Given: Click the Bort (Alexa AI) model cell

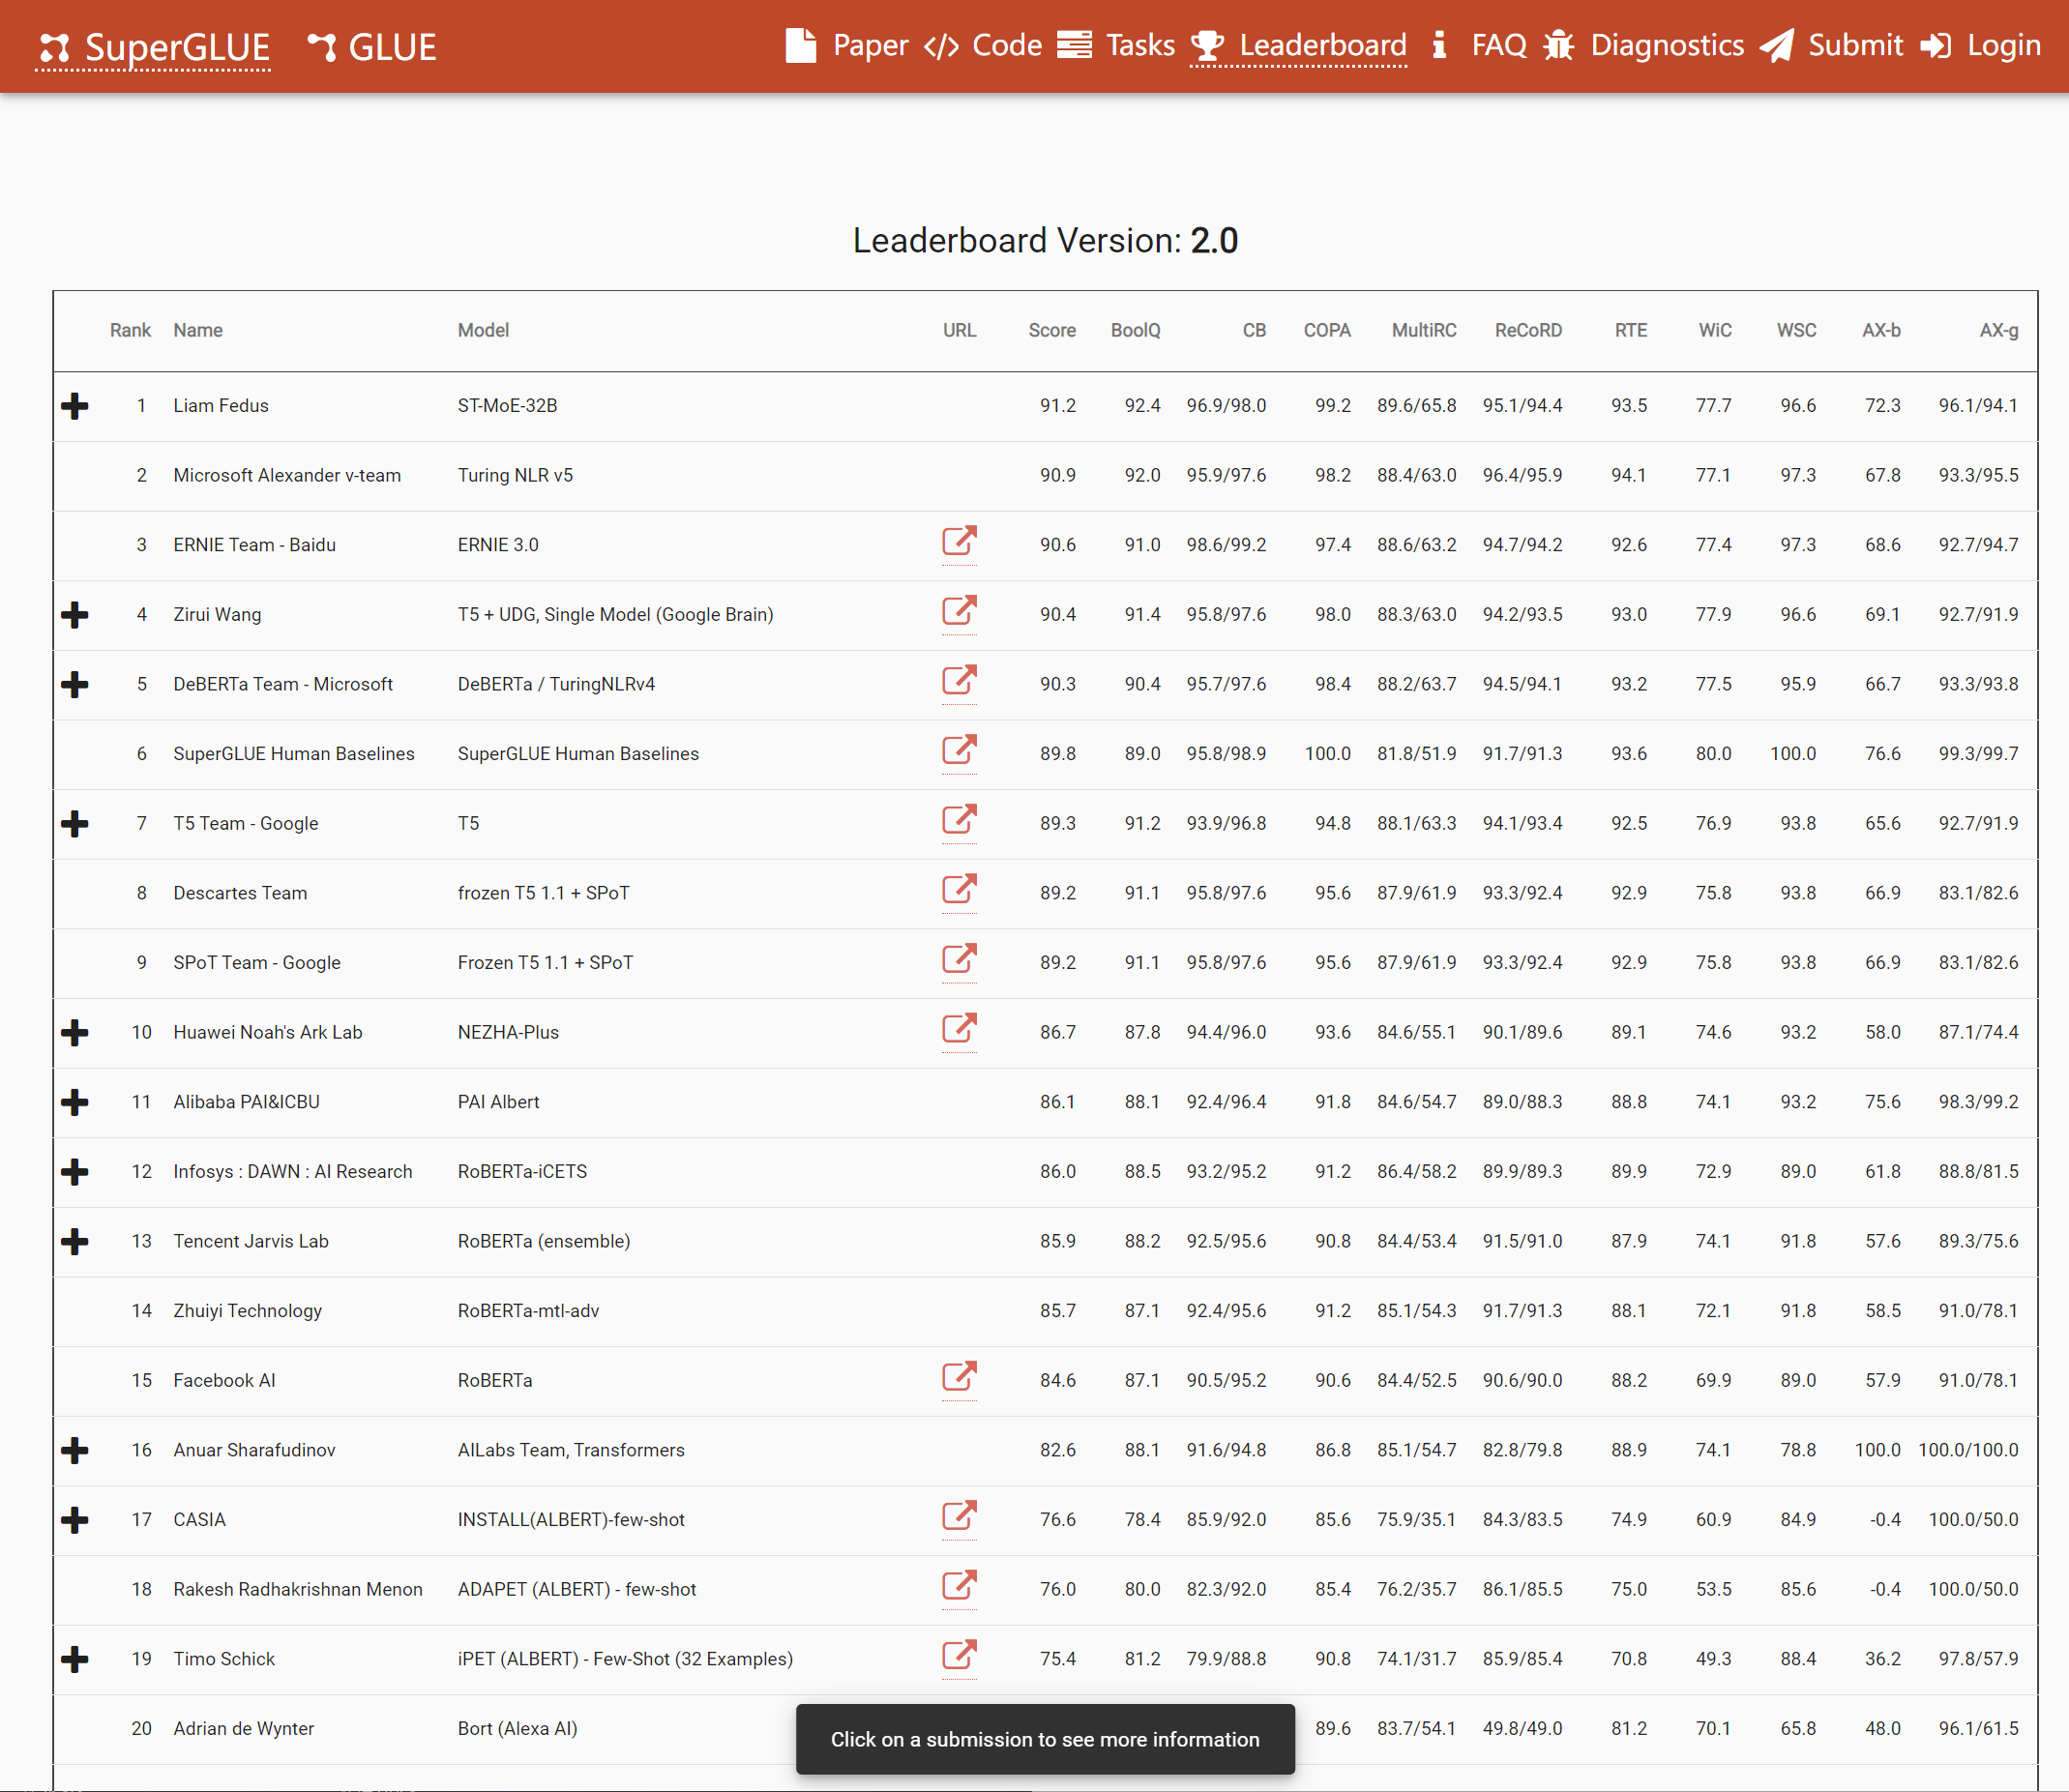Looking at the screenshot, I should (517, 1729).
